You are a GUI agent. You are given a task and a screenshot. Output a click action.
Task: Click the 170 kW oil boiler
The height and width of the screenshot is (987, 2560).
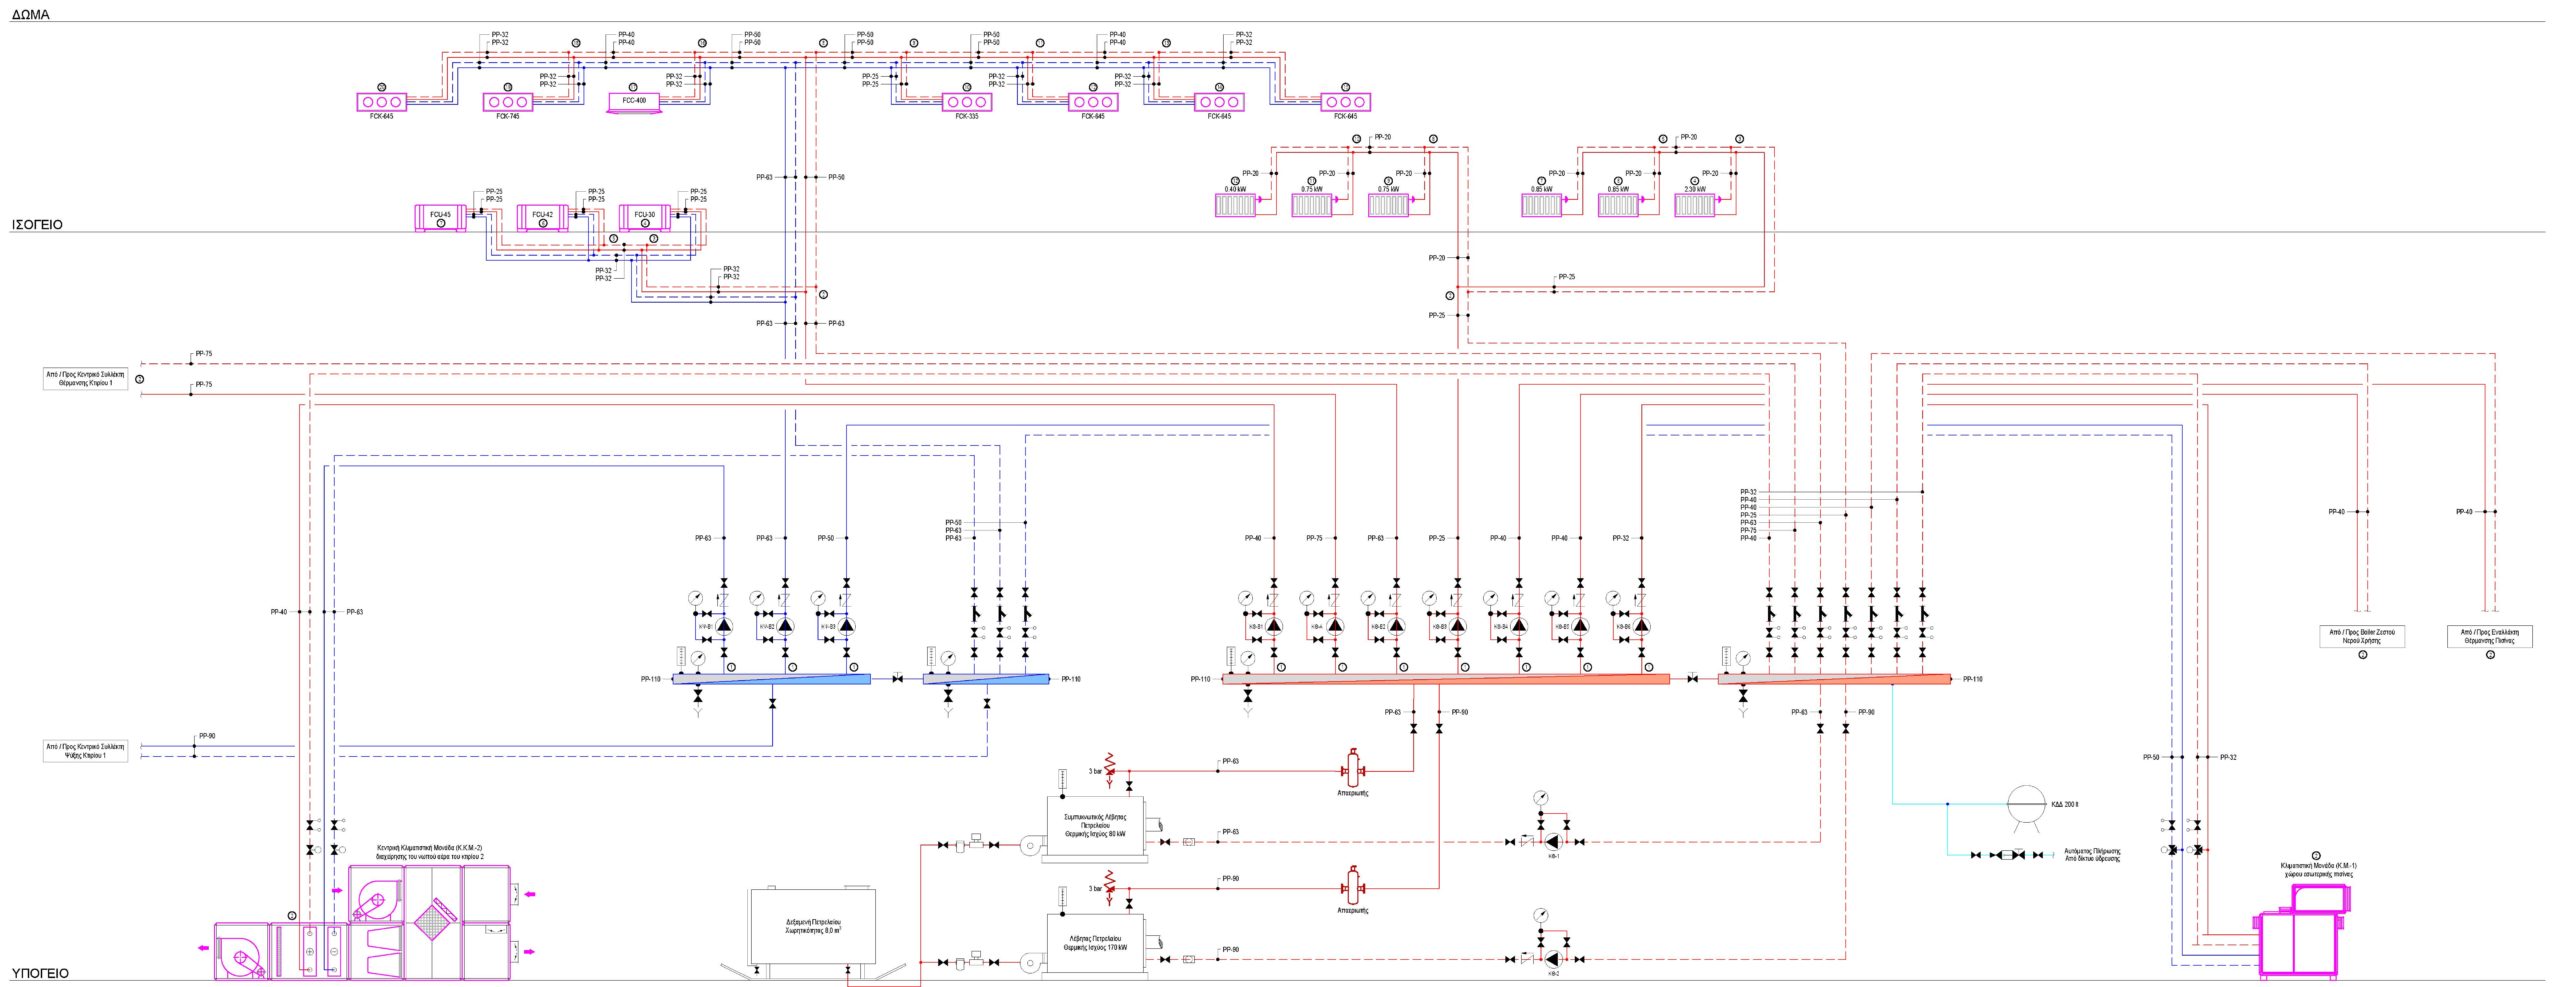[x=1094, y=943]
